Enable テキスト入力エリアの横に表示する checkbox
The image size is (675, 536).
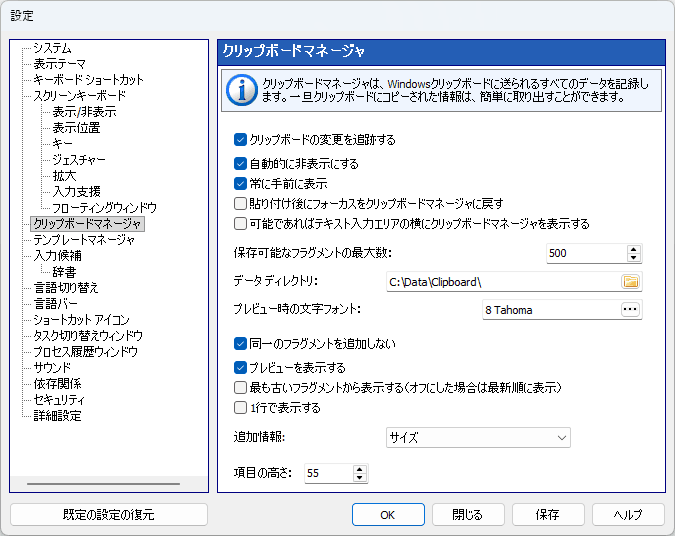tap(240, 223)
